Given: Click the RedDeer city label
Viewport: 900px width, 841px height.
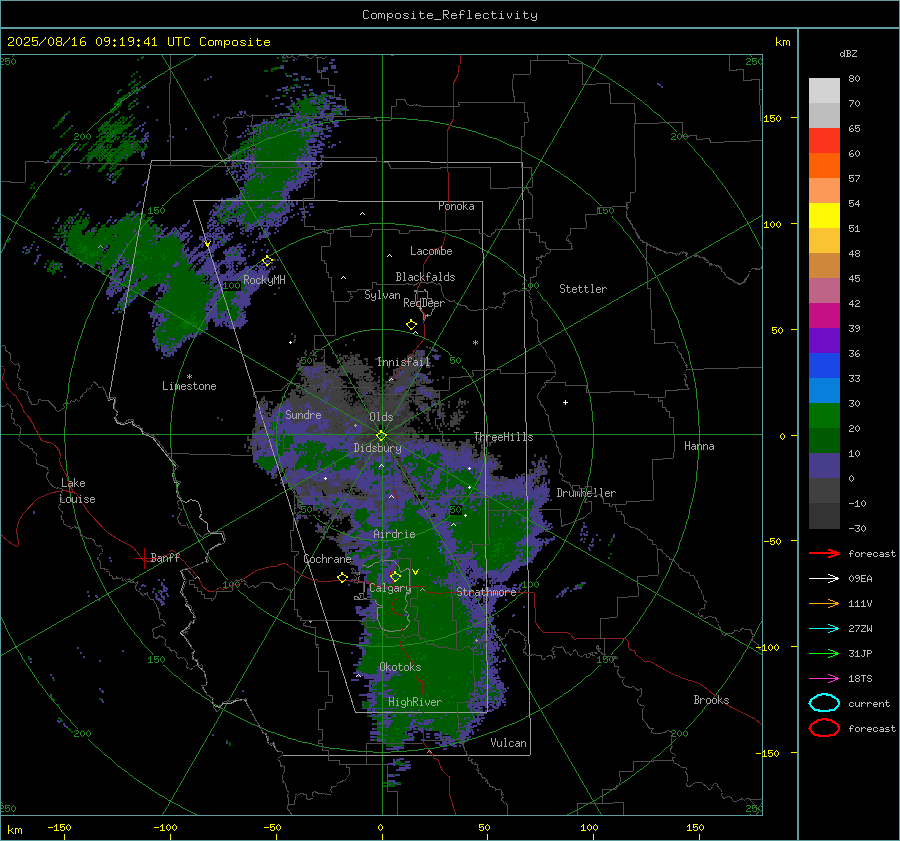Looking at the screenshot, I should click(424, 303).
